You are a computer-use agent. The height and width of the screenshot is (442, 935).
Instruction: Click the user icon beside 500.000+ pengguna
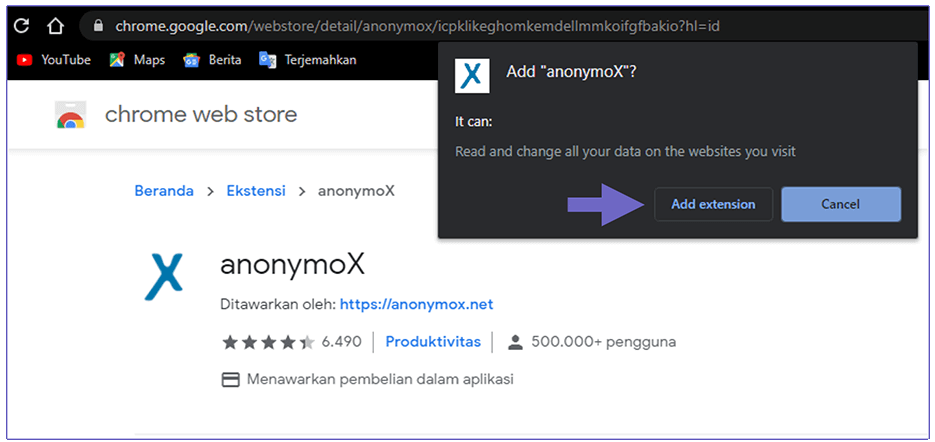pyautogui.click(x=515, y=342)
